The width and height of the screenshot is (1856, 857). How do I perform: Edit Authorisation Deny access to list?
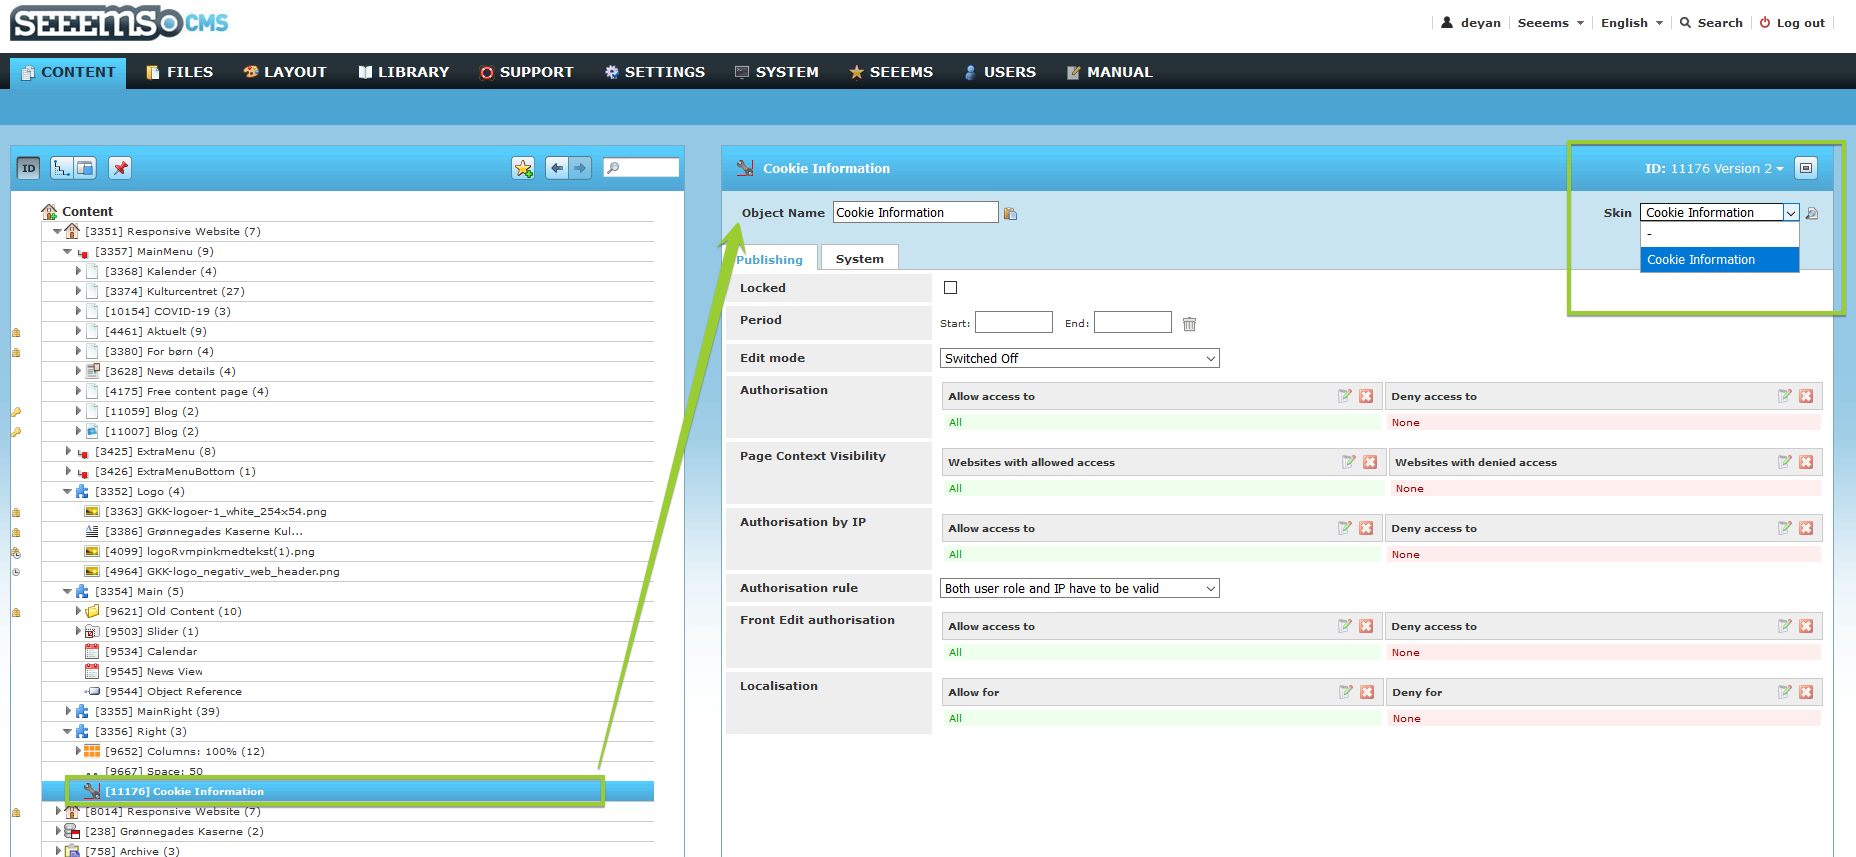(1785, 397)
